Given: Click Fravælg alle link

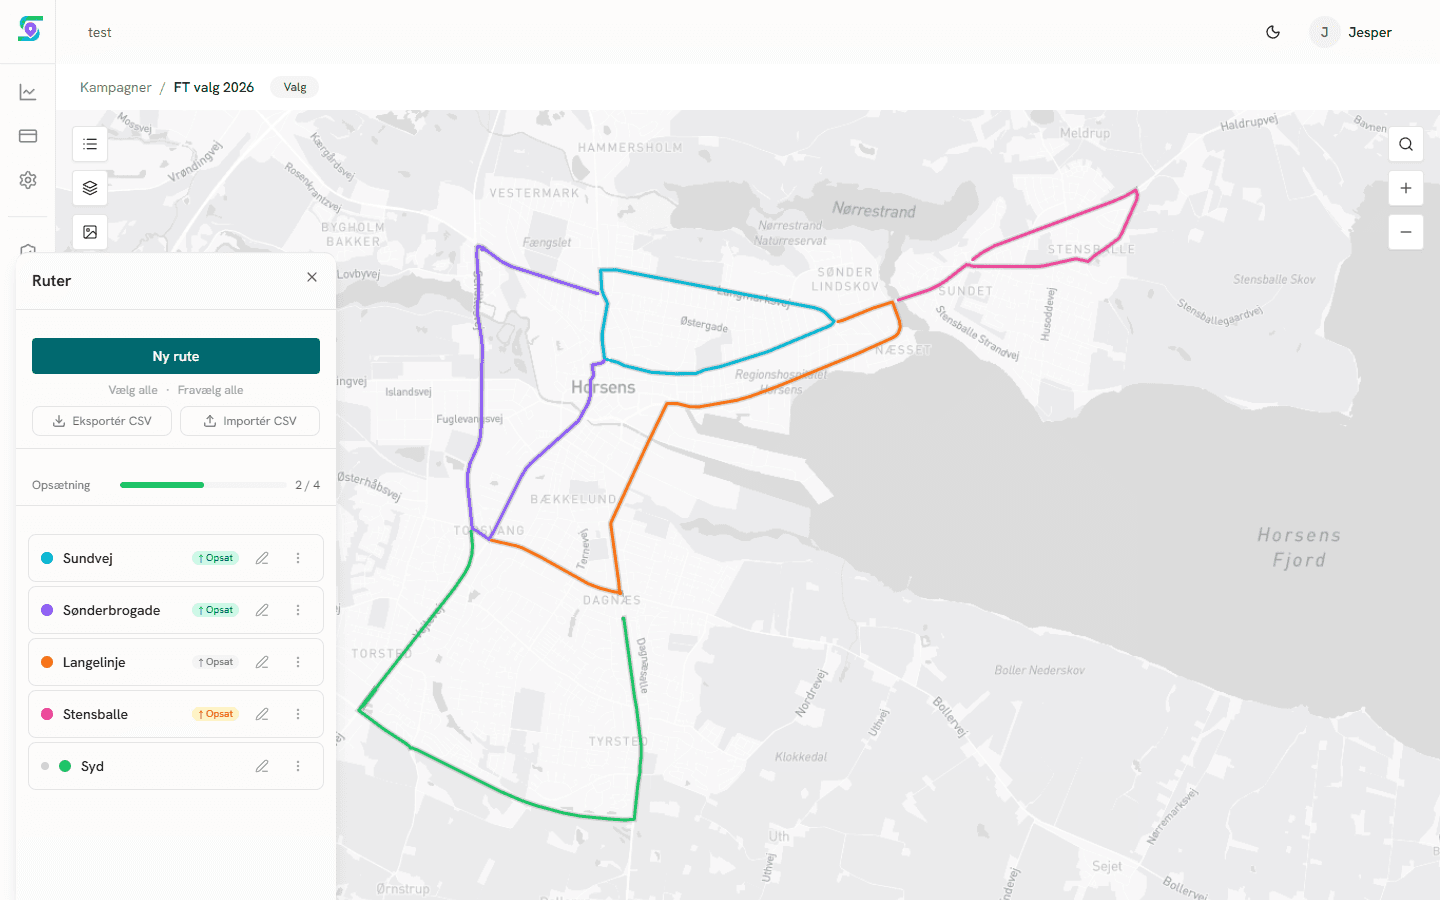Looking at the screenshot, I should coord(210,390).
